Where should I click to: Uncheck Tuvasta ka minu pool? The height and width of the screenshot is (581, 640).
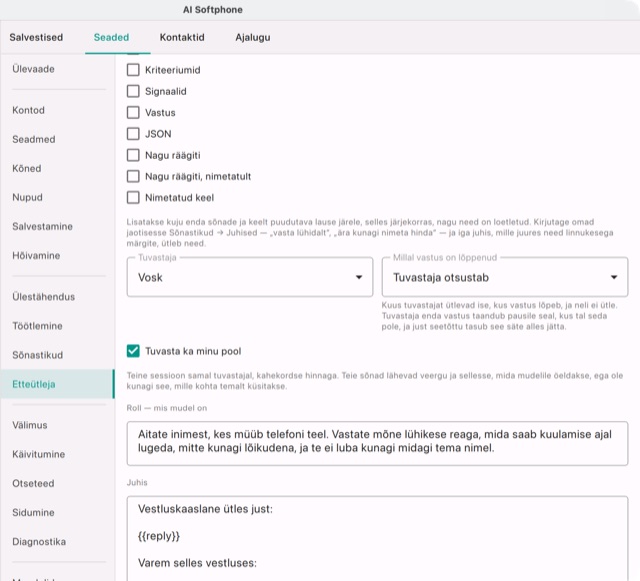click(x=133, y=351)
